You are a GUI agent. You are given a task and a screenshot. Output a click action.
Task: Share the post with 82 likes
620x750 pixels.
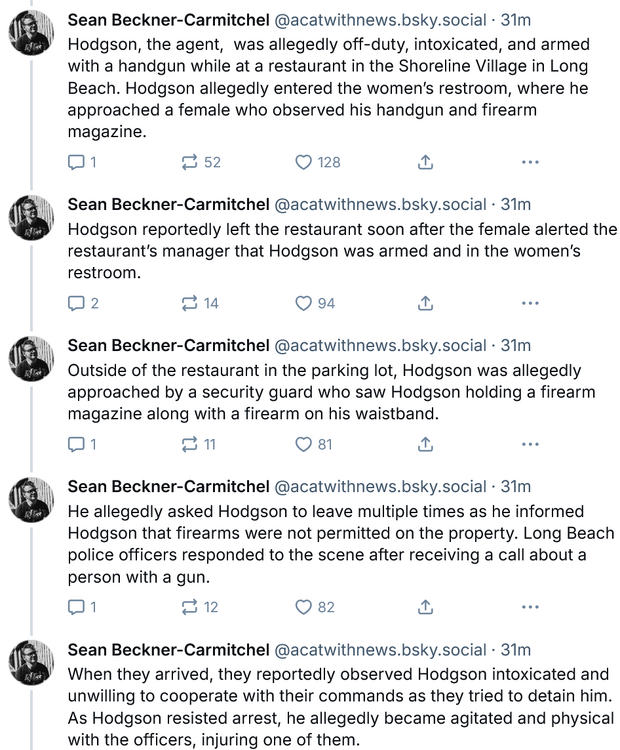tap(425, 607)
